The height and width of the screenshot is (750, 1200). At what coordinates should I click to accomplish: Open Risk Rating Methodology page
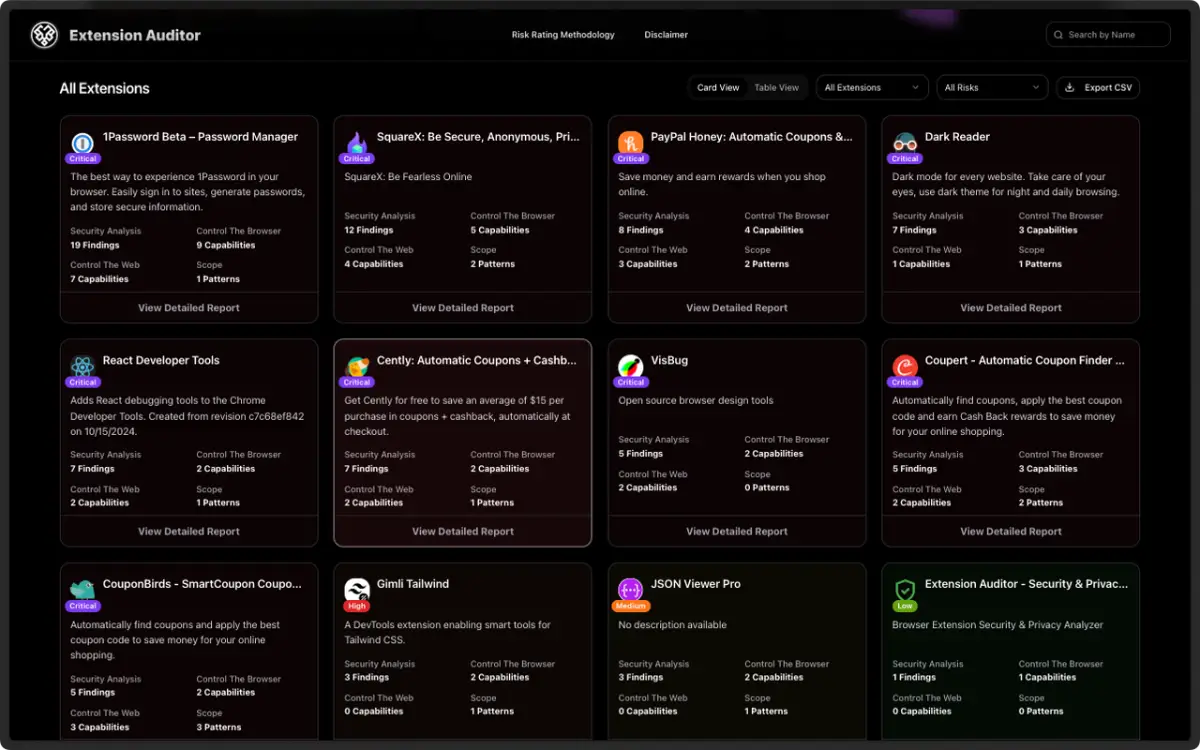(x=563, y=35)
